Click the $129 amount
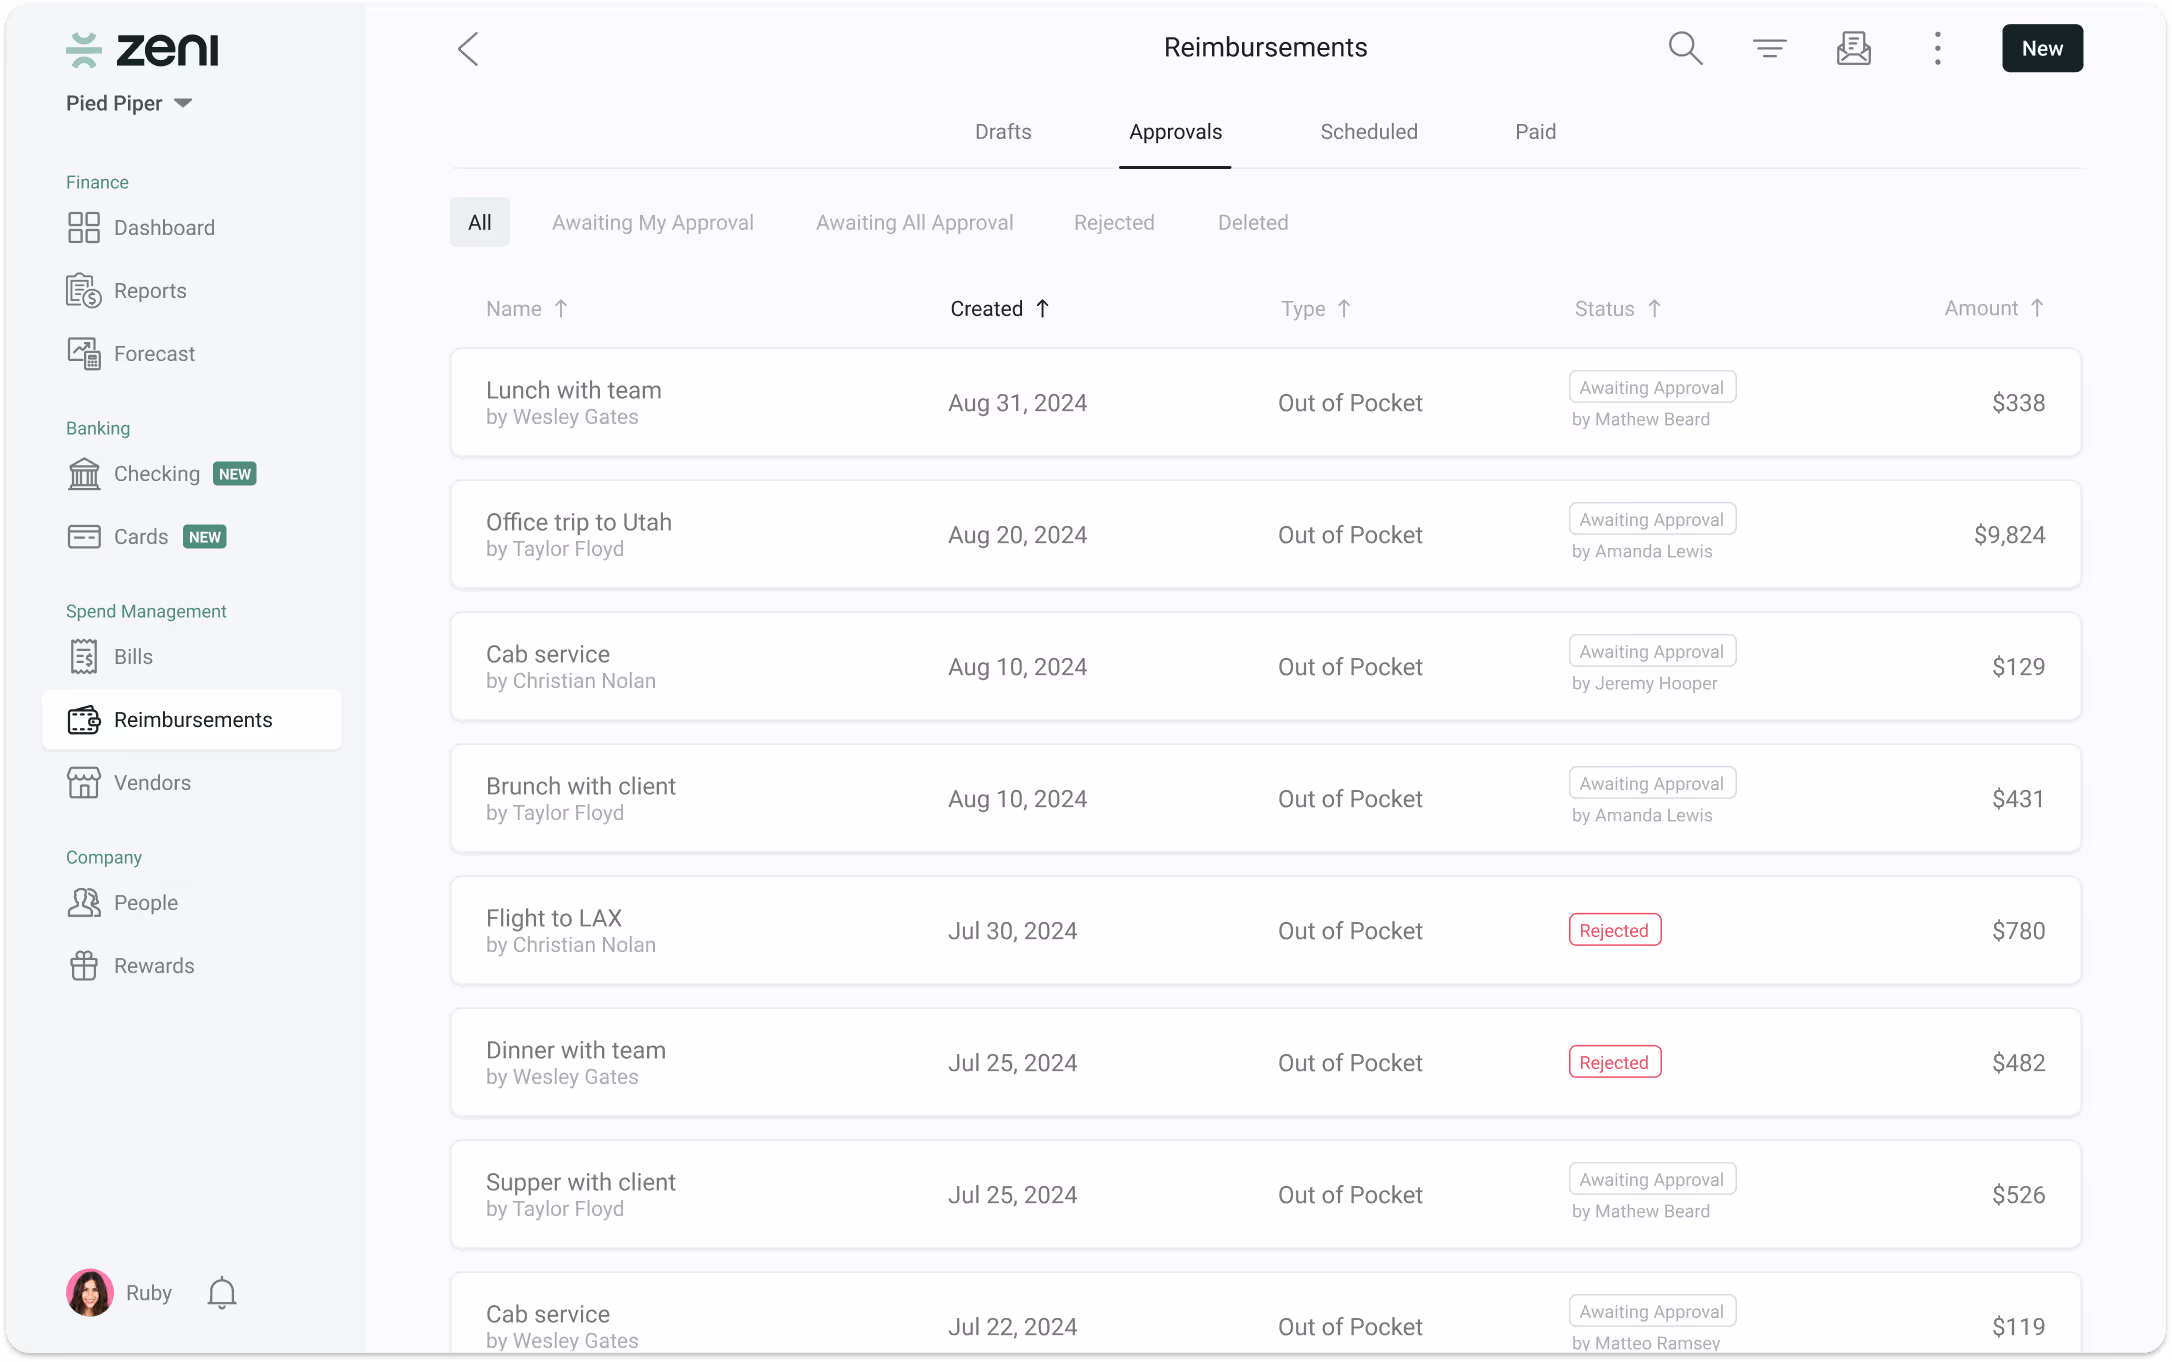This screenshot has height=1362, width=2172. [x=2018, y=667]
